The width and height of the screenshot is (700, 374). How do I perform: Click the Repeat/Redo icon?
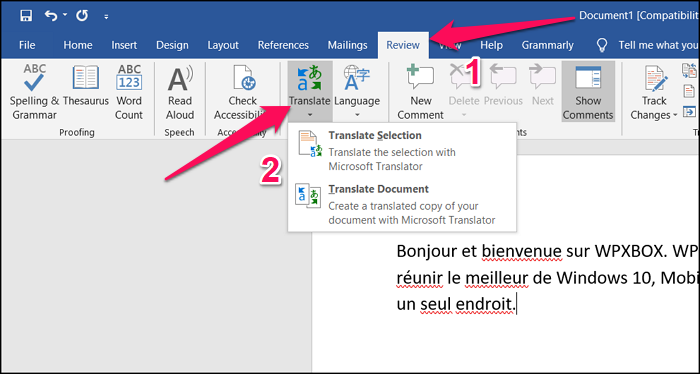[82, 16]
